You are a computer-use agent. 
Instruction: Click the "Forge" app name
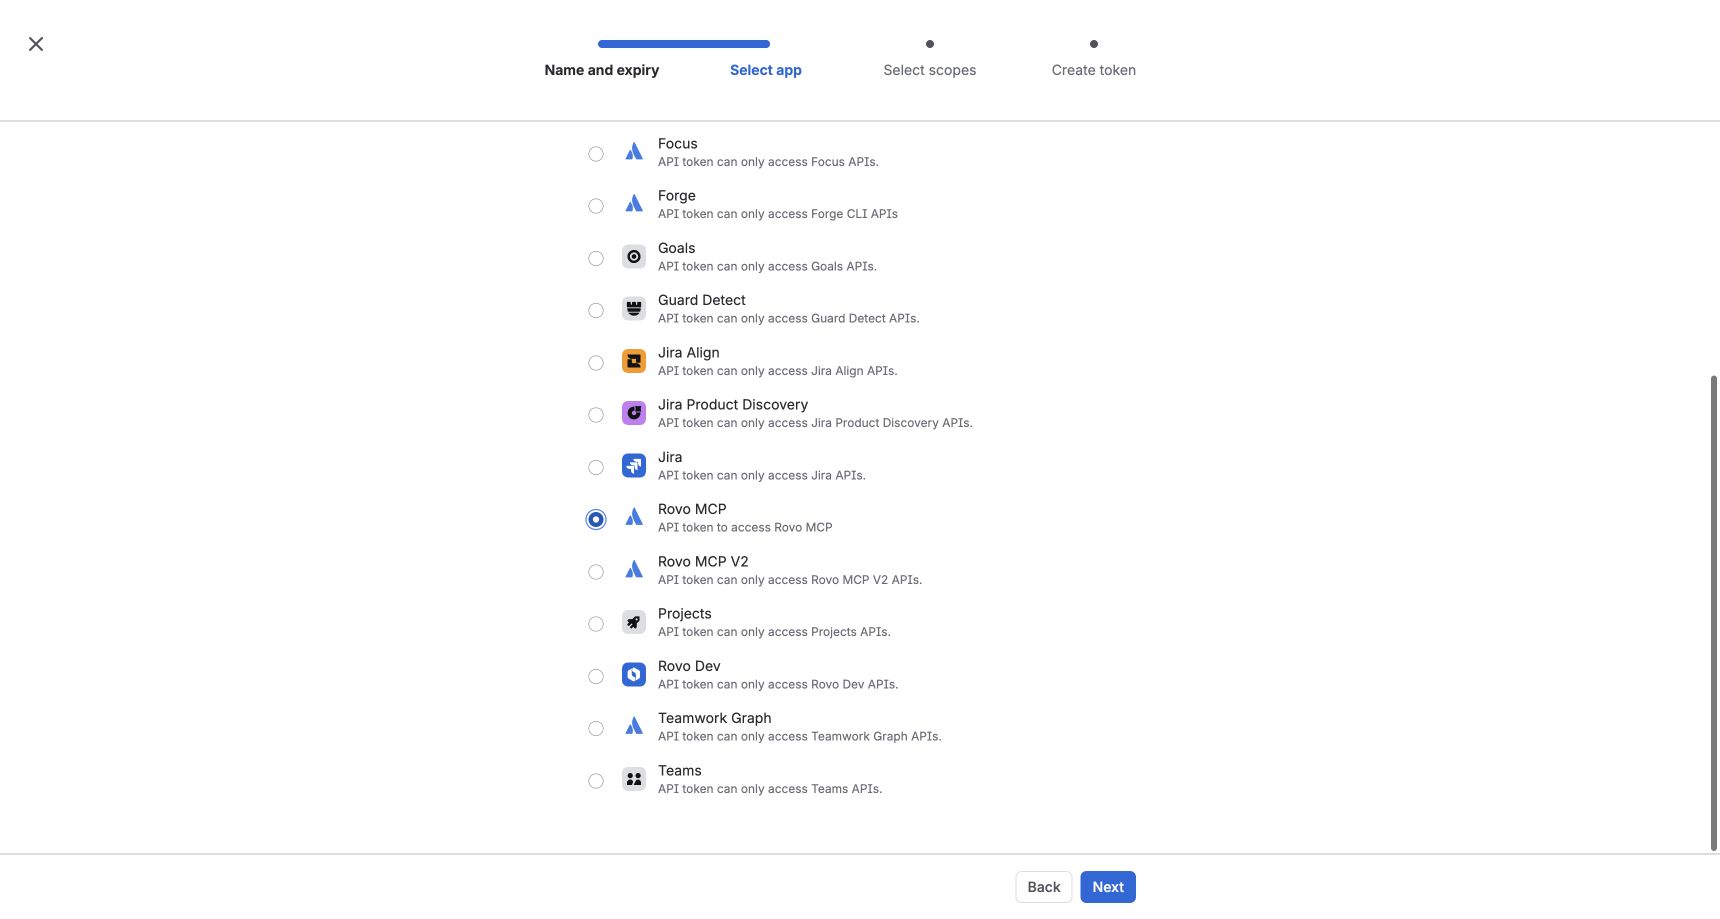pos(677,196)
